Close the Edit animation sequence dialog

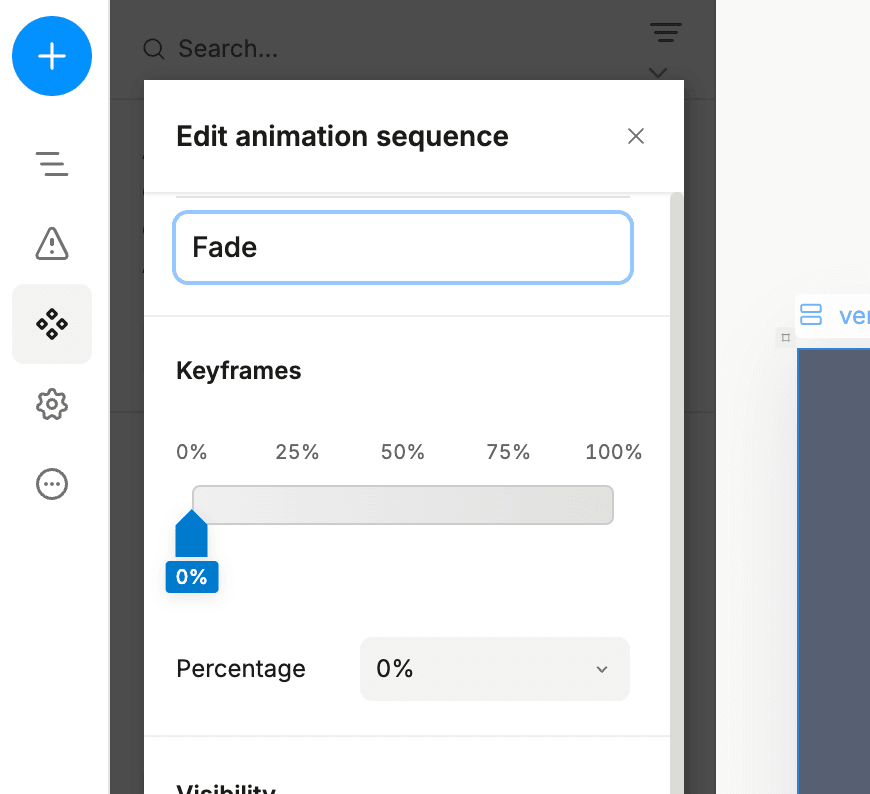coord(636,136)
